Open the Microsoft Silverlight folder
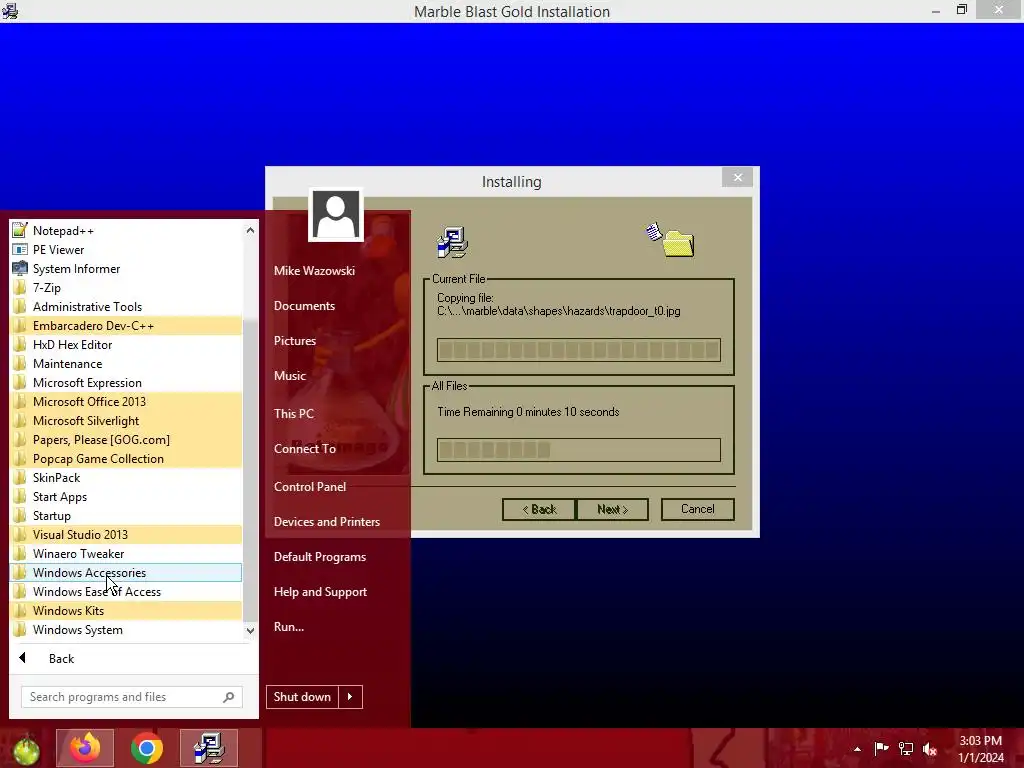Screen dimensions: 1024x768 click(126, 421)
